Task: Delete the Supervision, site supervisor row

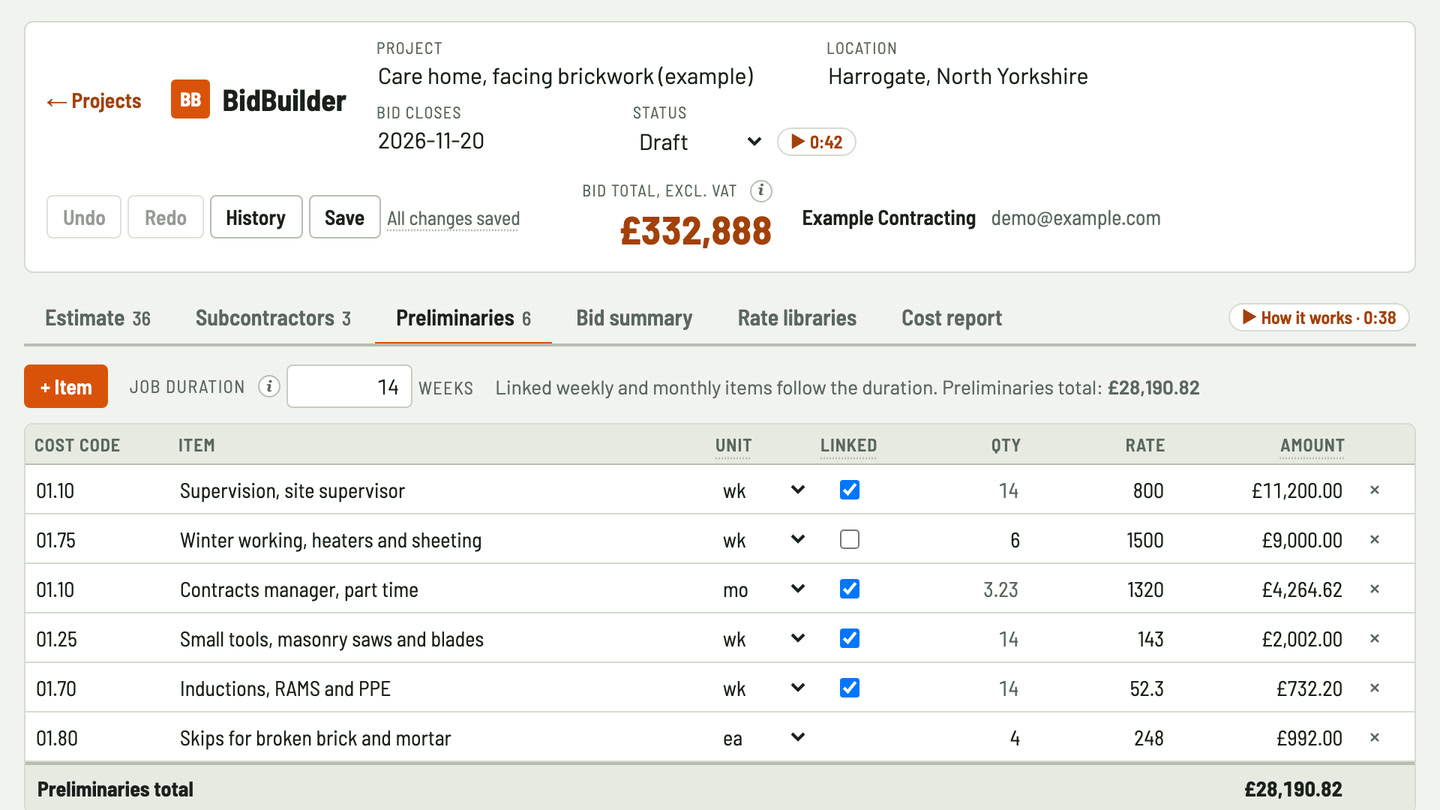Action: tap(1374, 490)
